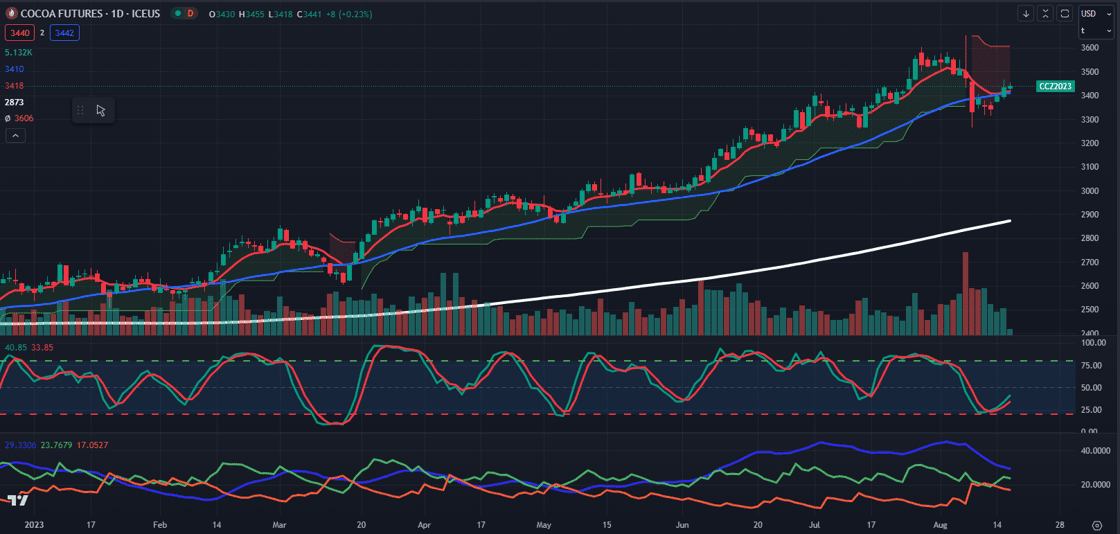The width and height of the screenshot is (1120, 534).
Task: Click the TradingView logo at bottom left
Action: pyautogui.click(x=17, y=500)
